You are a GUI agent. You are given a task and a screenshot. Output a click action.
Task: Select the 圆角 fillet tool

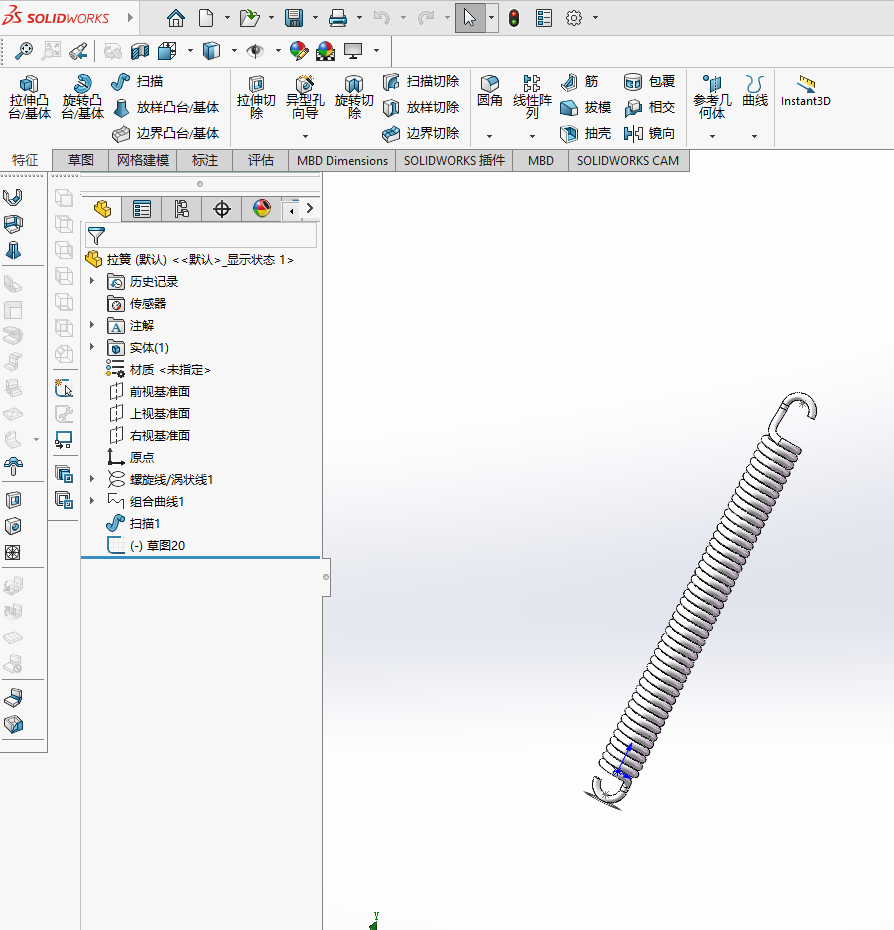489,91
